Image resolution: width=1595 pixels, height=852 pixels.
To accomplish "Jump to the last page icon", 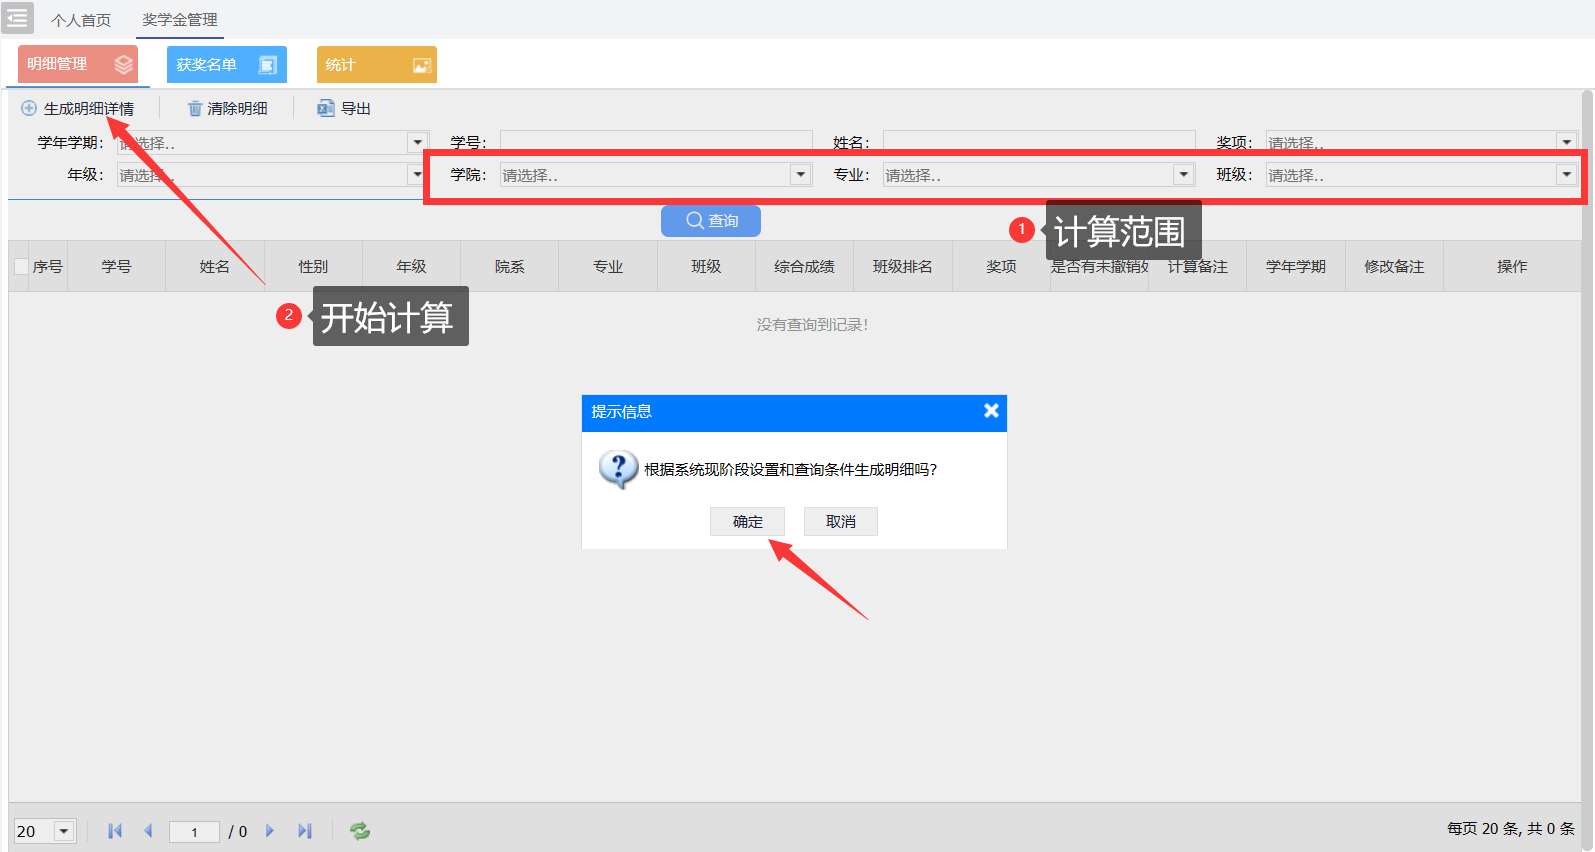I will (x=305, y=831).
